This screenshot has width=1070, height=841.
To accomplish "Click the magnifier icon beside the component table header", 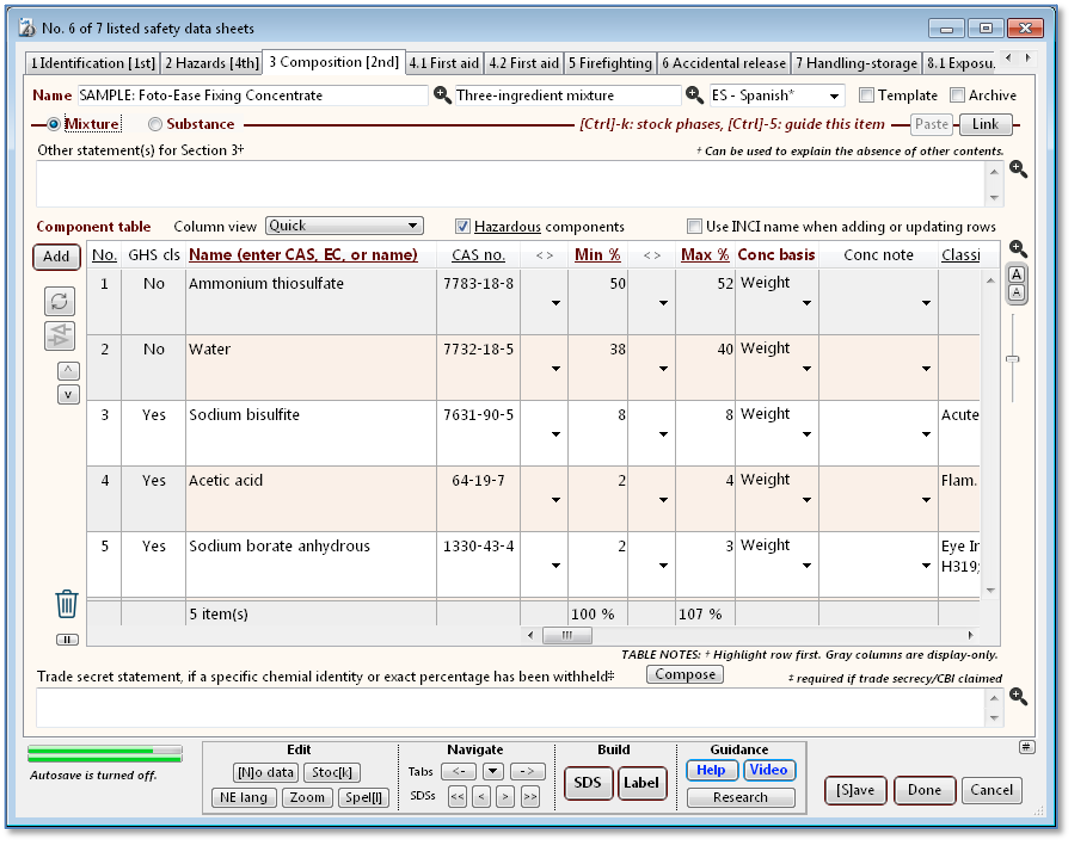I will click(x=1018, y=248).
